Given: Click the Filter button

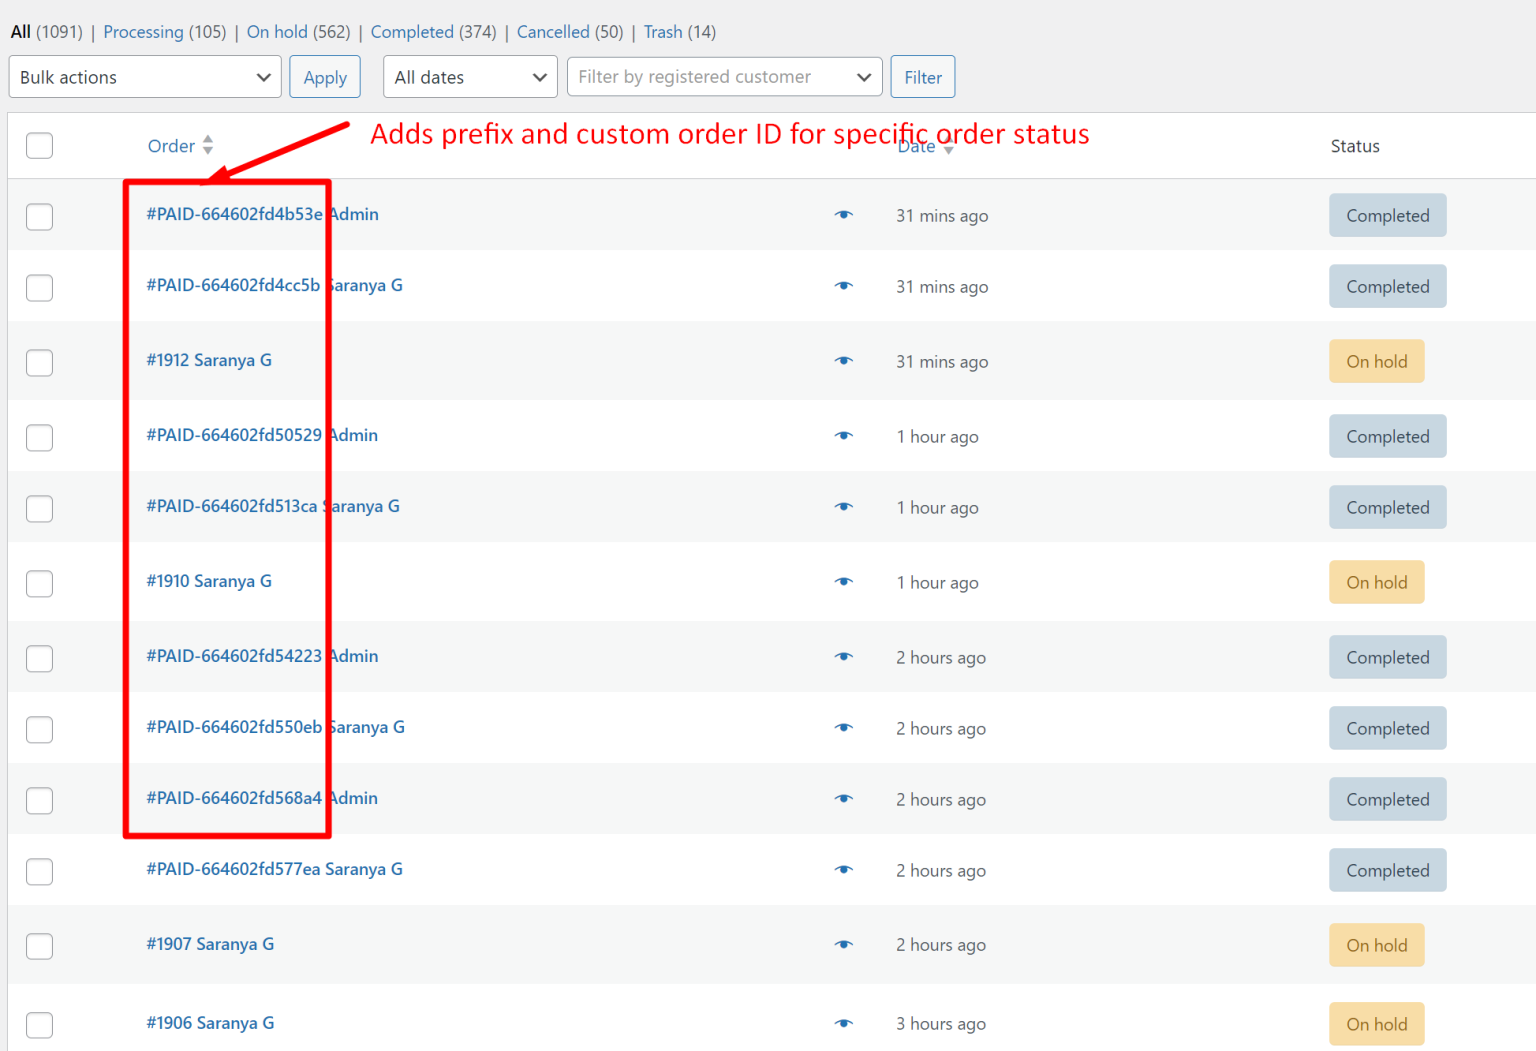Looking at the screenshot, I should point(922,77).
